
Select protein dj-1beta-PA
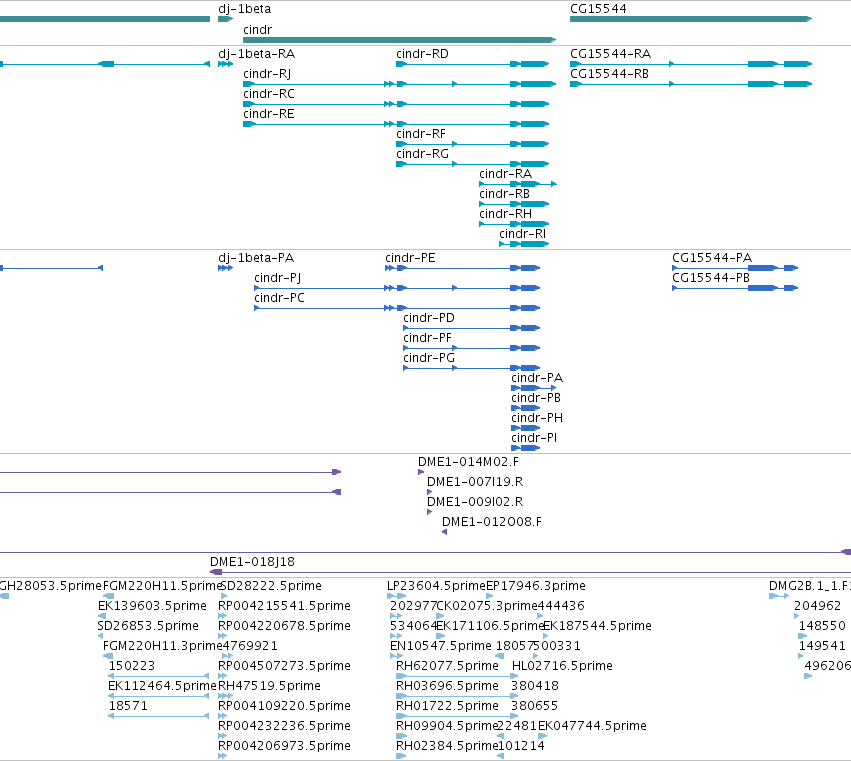pos(225,268)
